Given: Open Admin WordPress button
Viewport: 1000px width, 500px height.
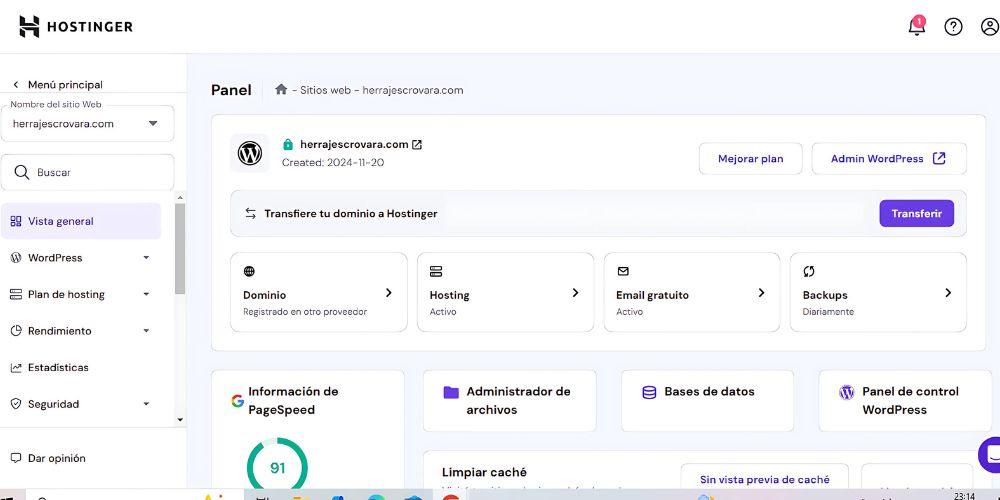Looking at the screenshot, I should [888, 159].
